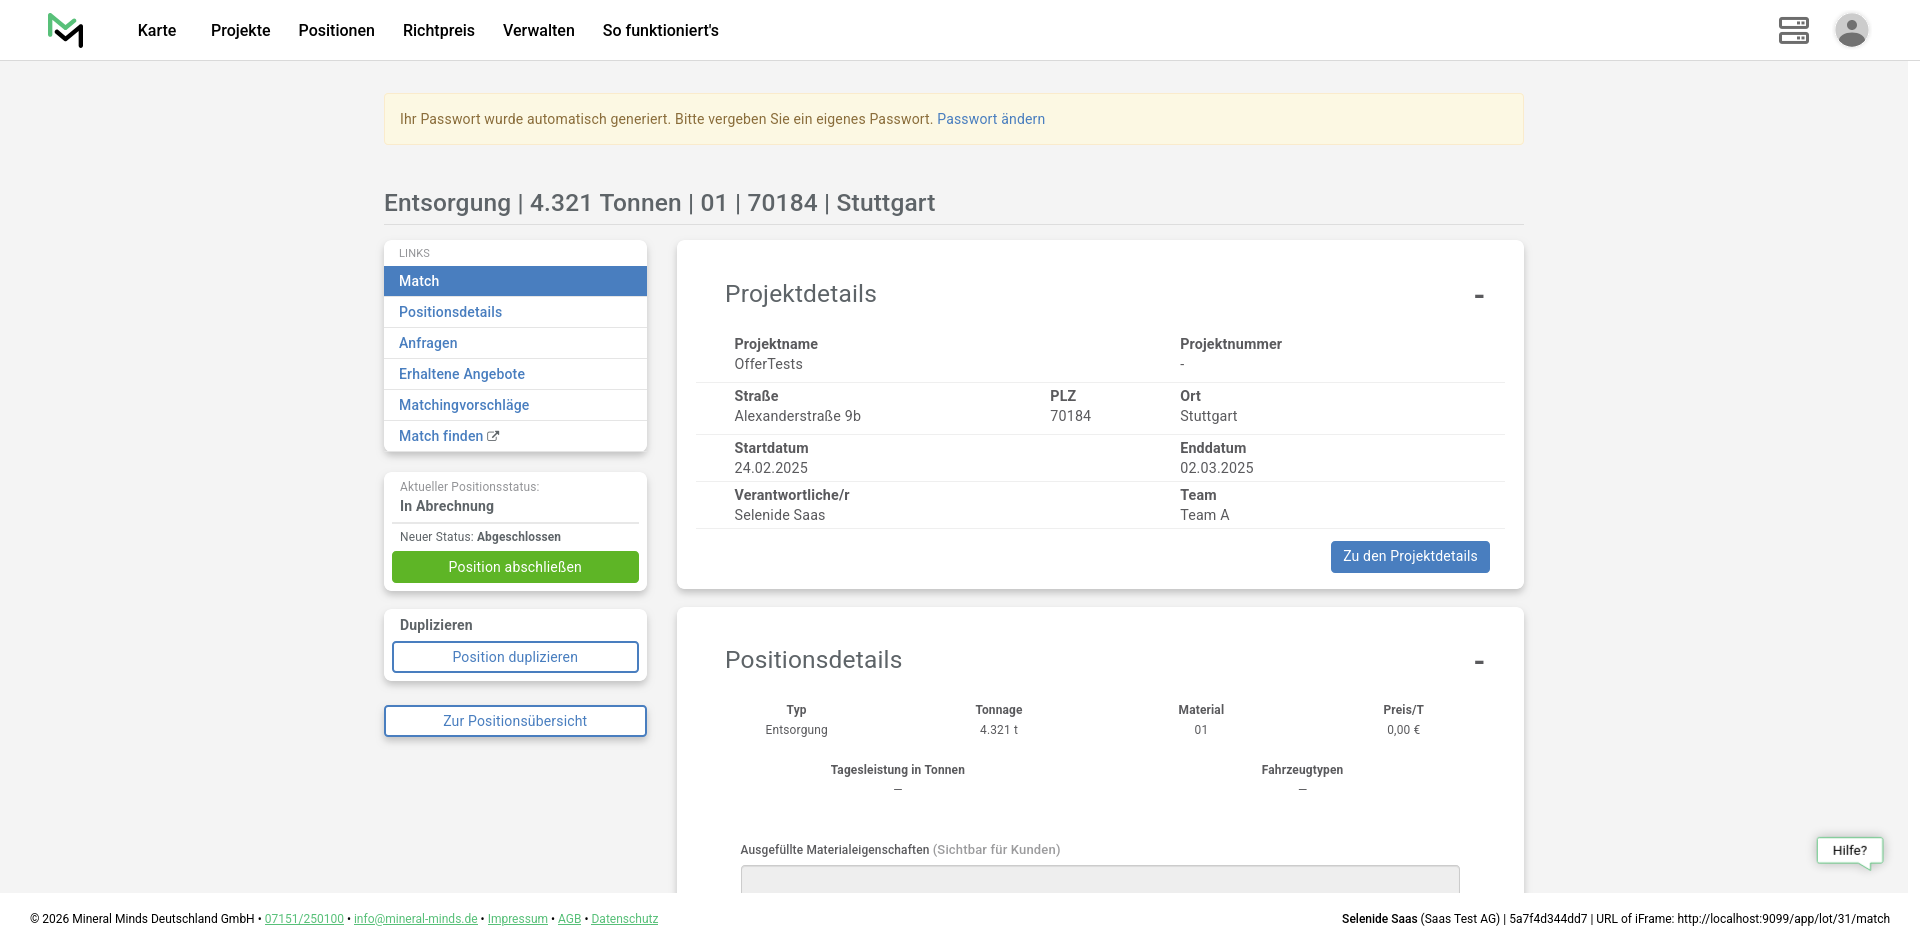The image size is (1920, 943).
Task: Click Position duplizieren button
Action: click(515, 657)
